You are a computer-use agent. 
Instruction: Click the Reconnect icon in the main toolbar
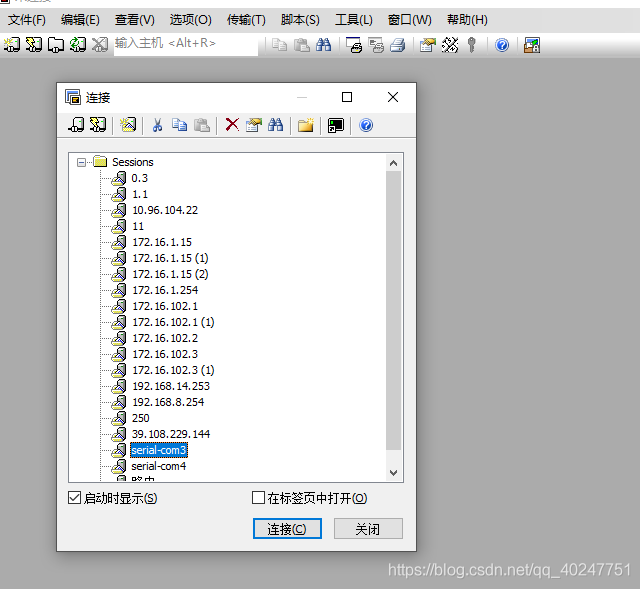[x=78, y=44]
